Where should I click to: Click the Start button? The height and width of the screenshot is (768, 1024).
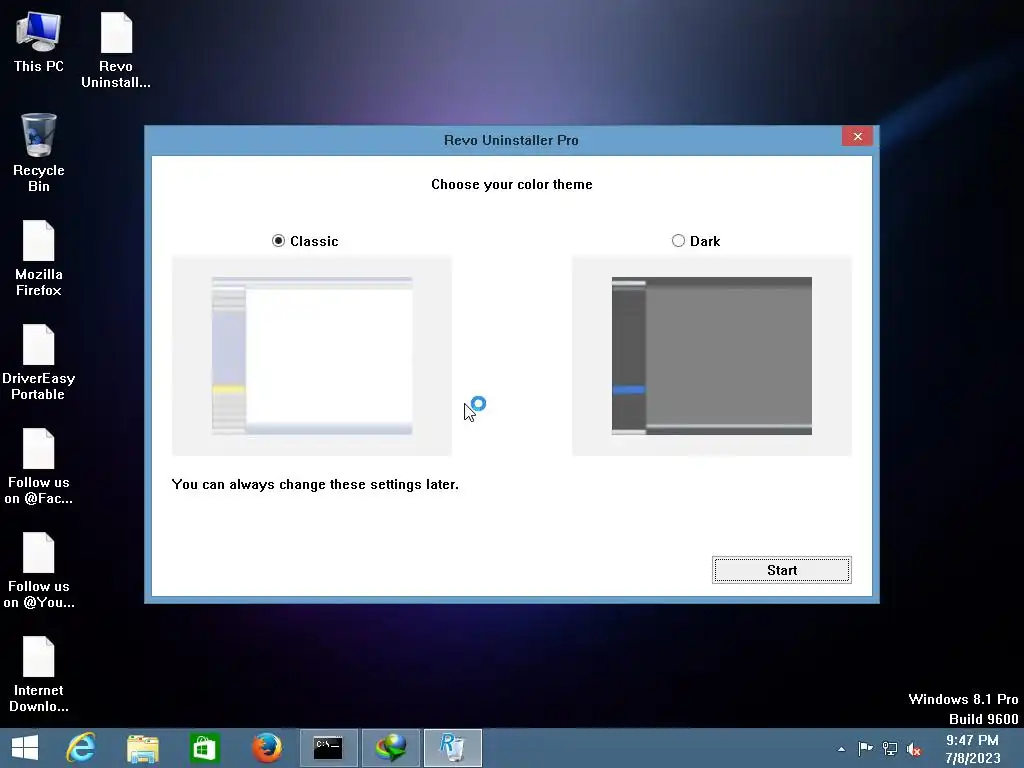(x=782, y=570)
